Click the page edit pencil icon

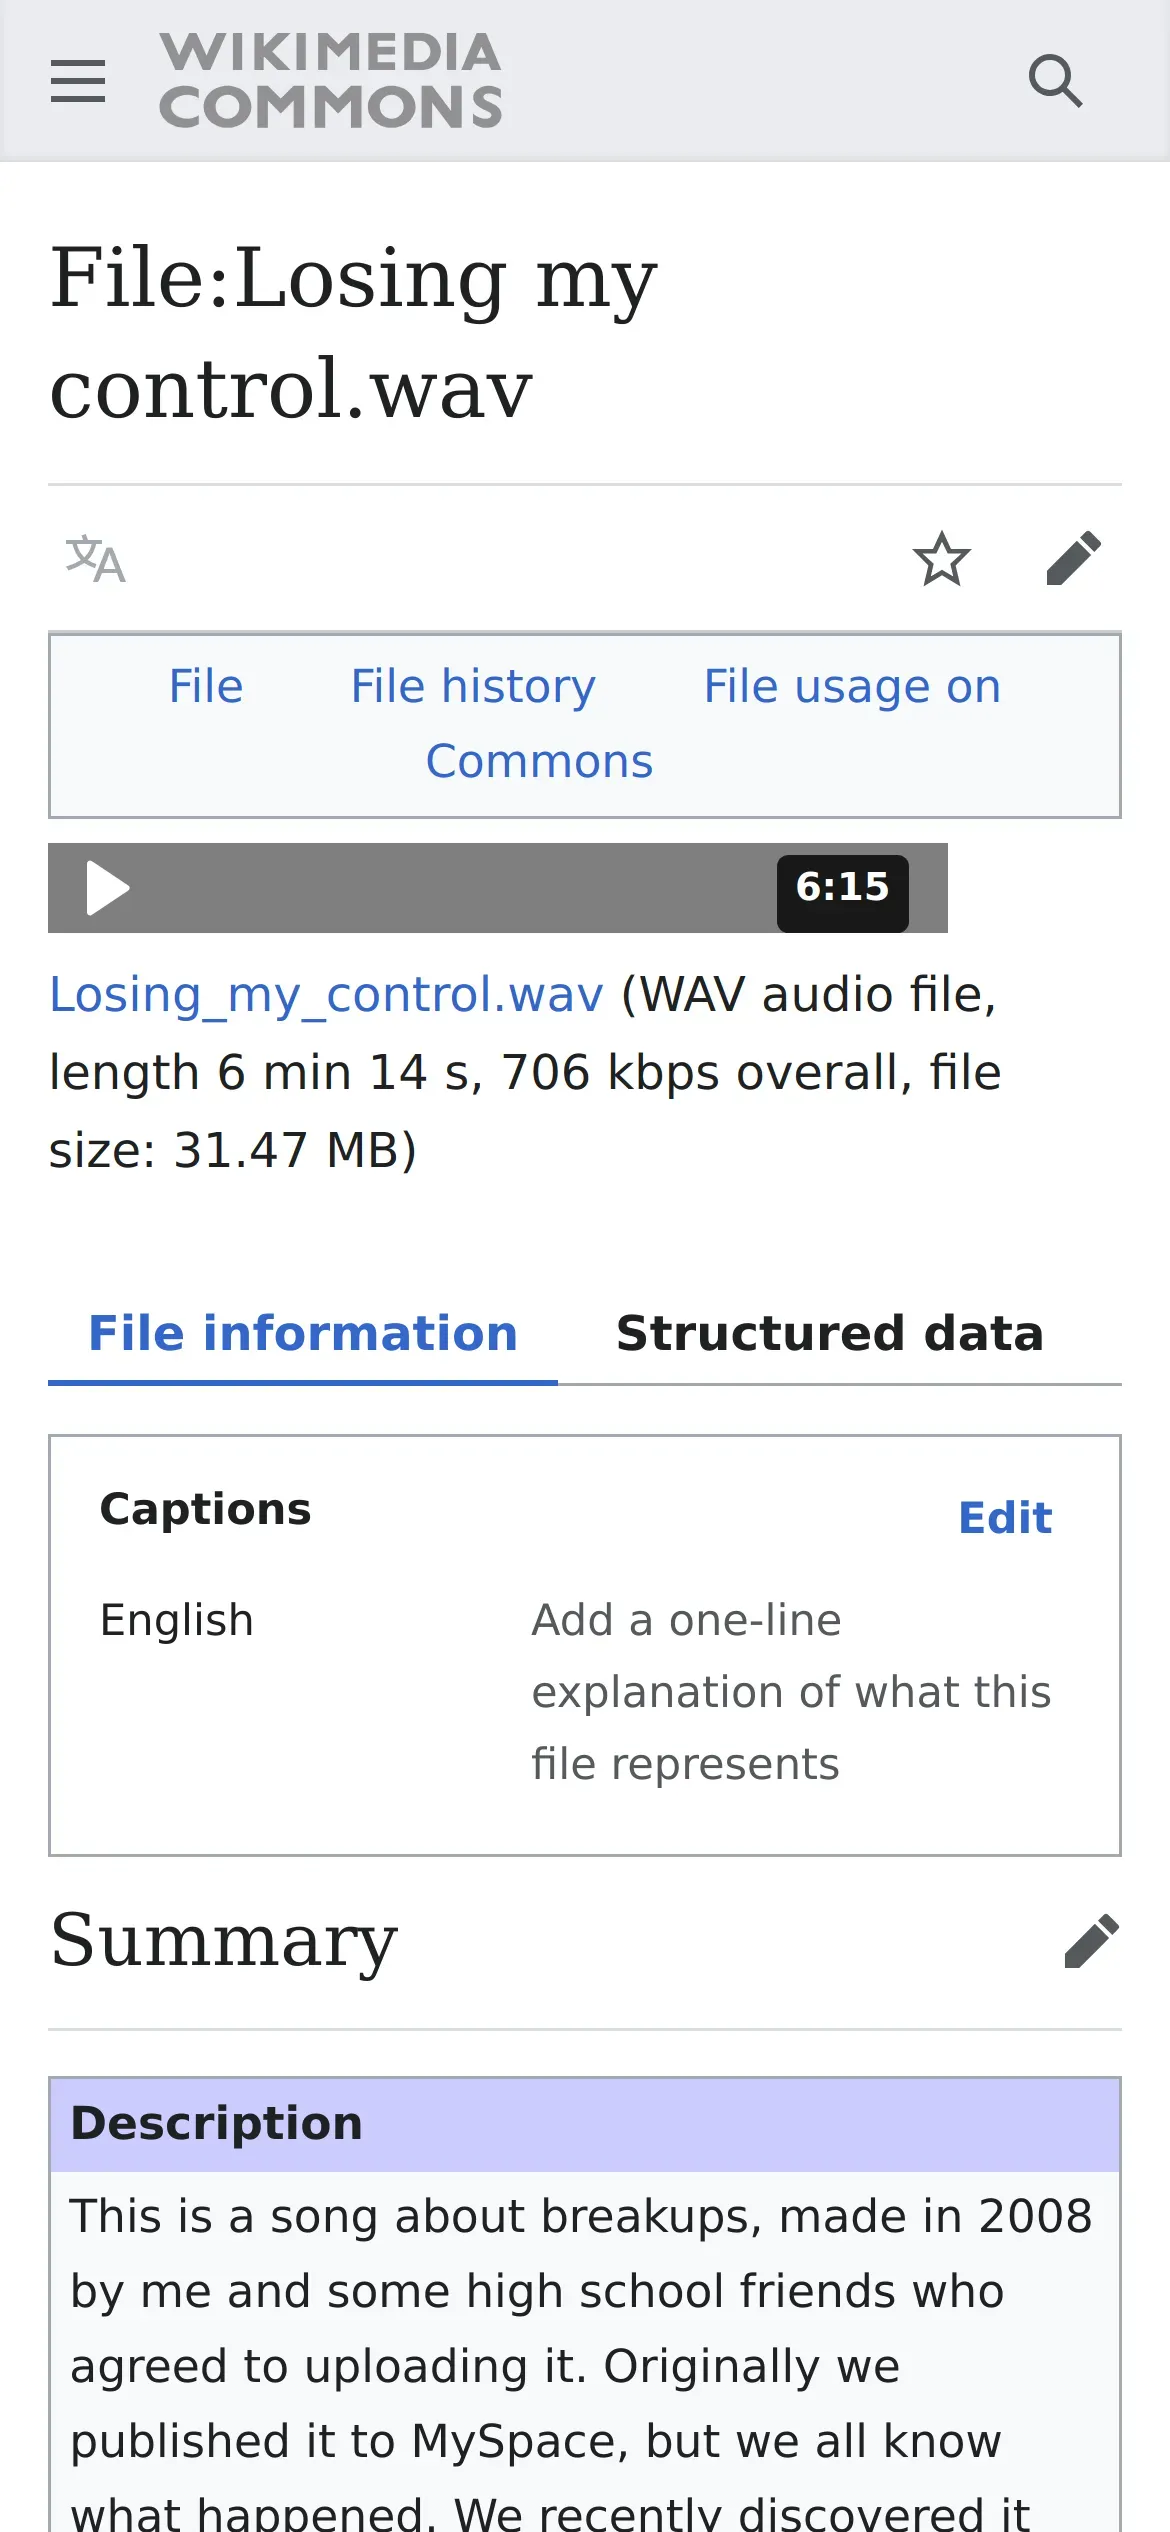click(x=1073, y=558)
